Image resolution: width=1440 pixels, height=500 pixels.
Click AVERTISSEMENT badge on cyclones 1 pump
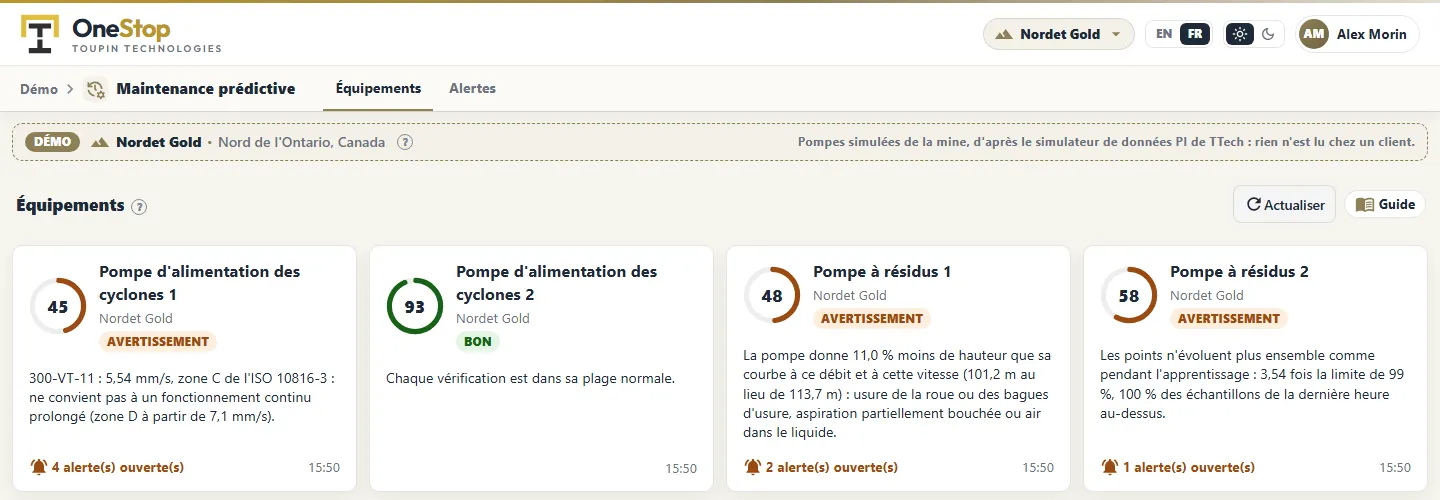point(158,341)
